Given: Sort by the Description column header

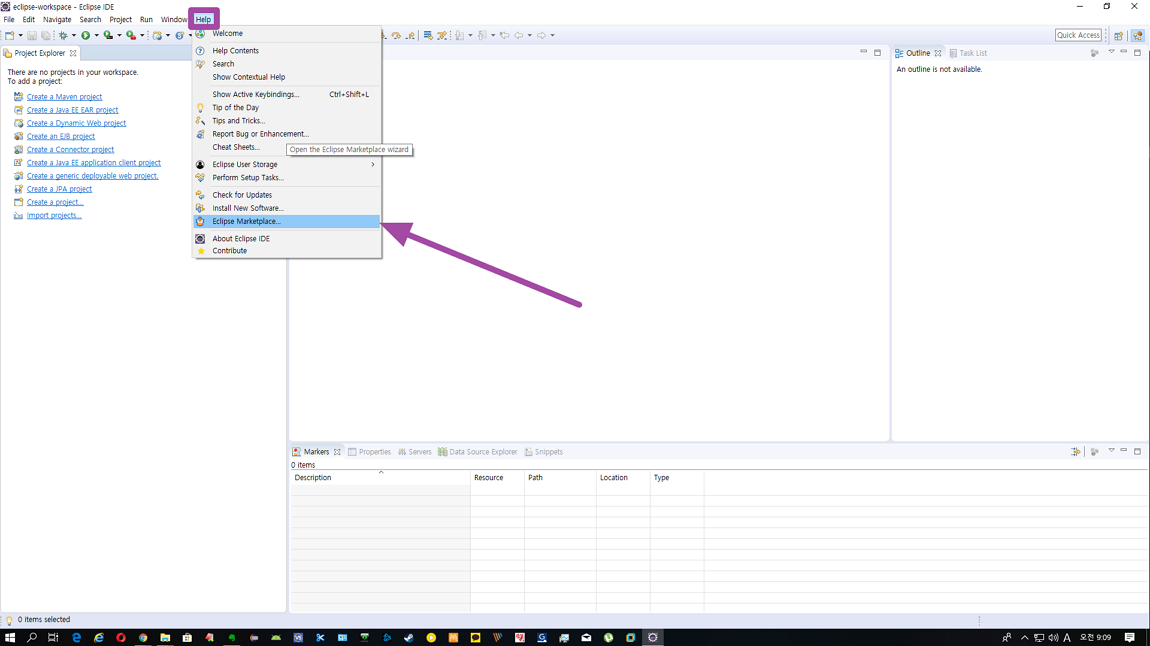Looking at the screenshot, I should [381, 477].
